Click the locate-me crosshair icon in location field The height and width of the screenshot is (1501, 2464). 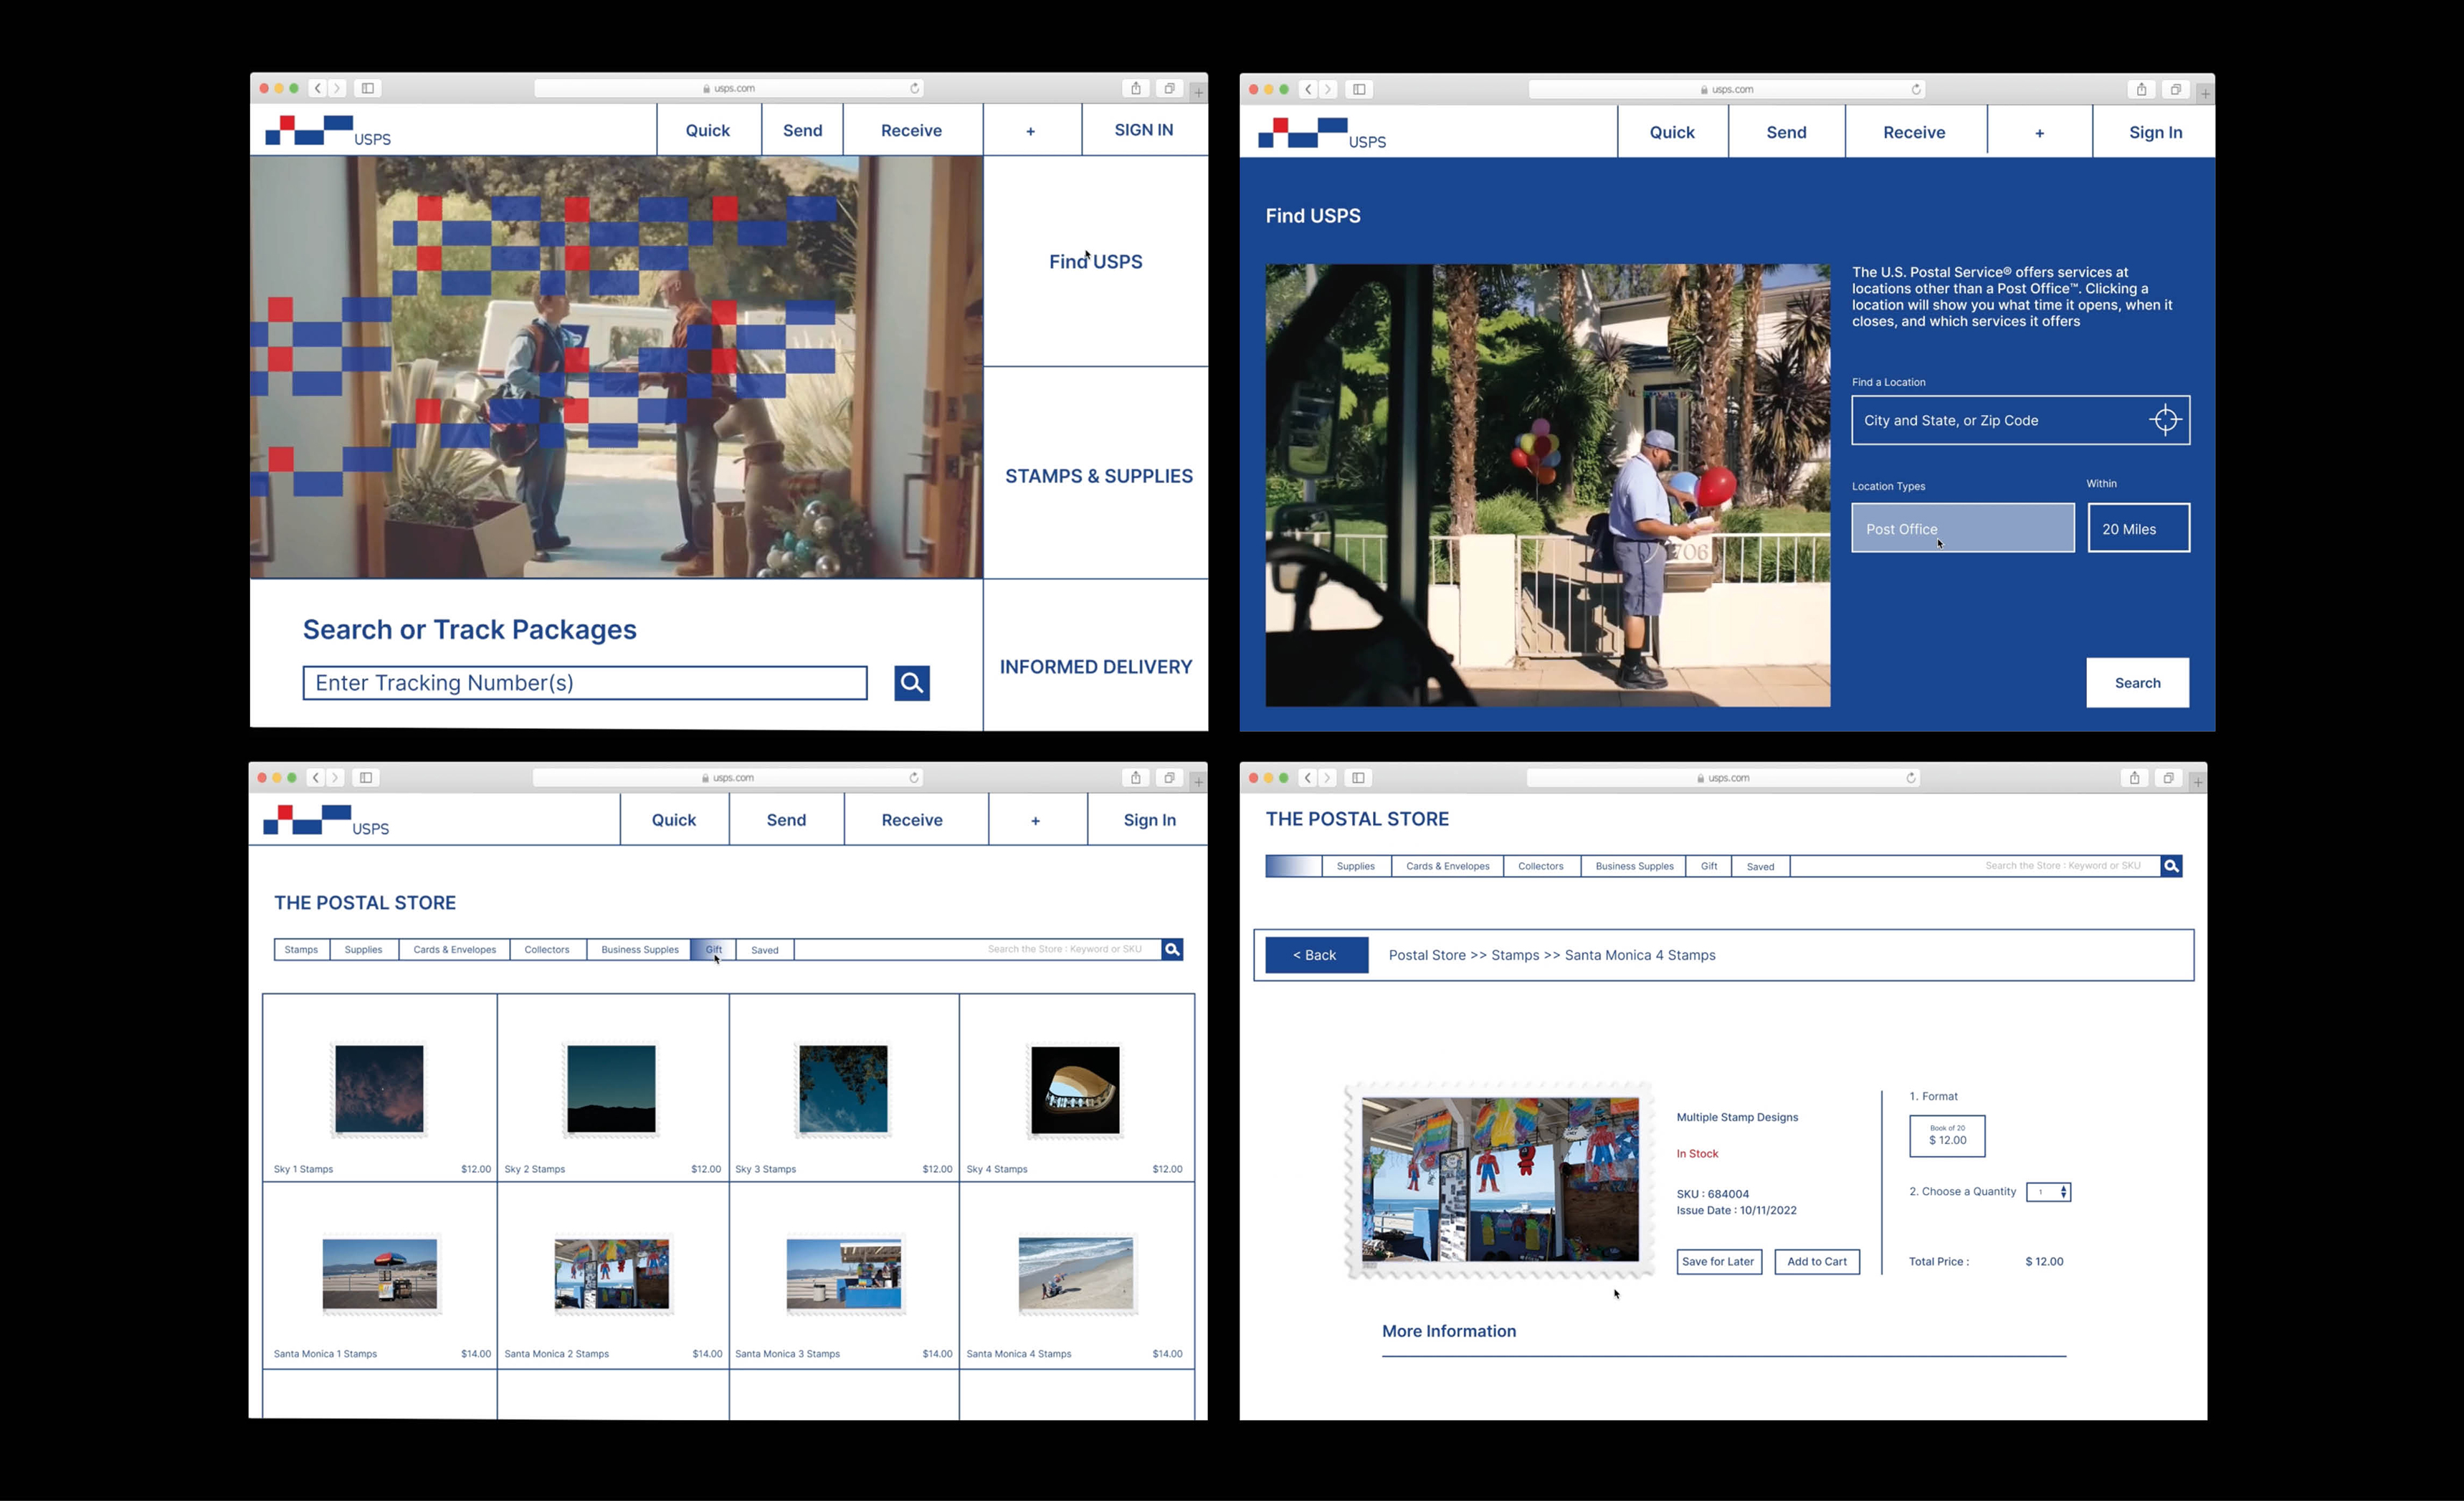[2164, 420]
